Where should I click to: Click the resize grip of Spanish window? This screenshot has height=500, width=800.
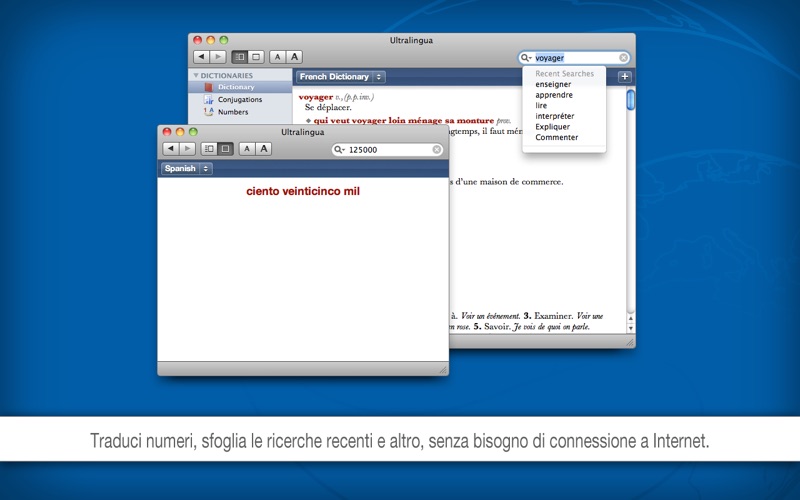pos(443,370)
